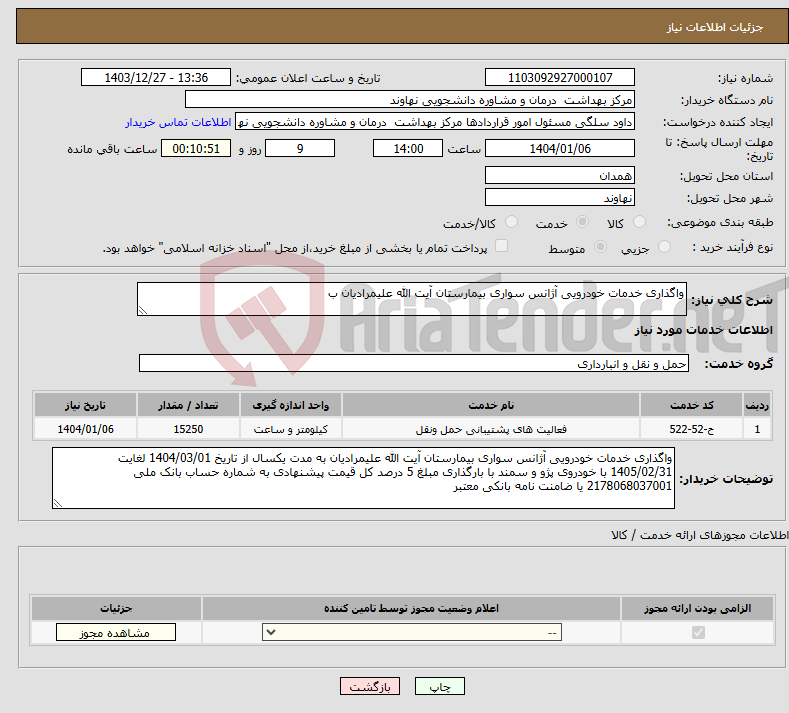Click the توضیحات خریدار resize handle
Image resolution: width=789 pixels, height=713 pixels.
tap(58, 503)
